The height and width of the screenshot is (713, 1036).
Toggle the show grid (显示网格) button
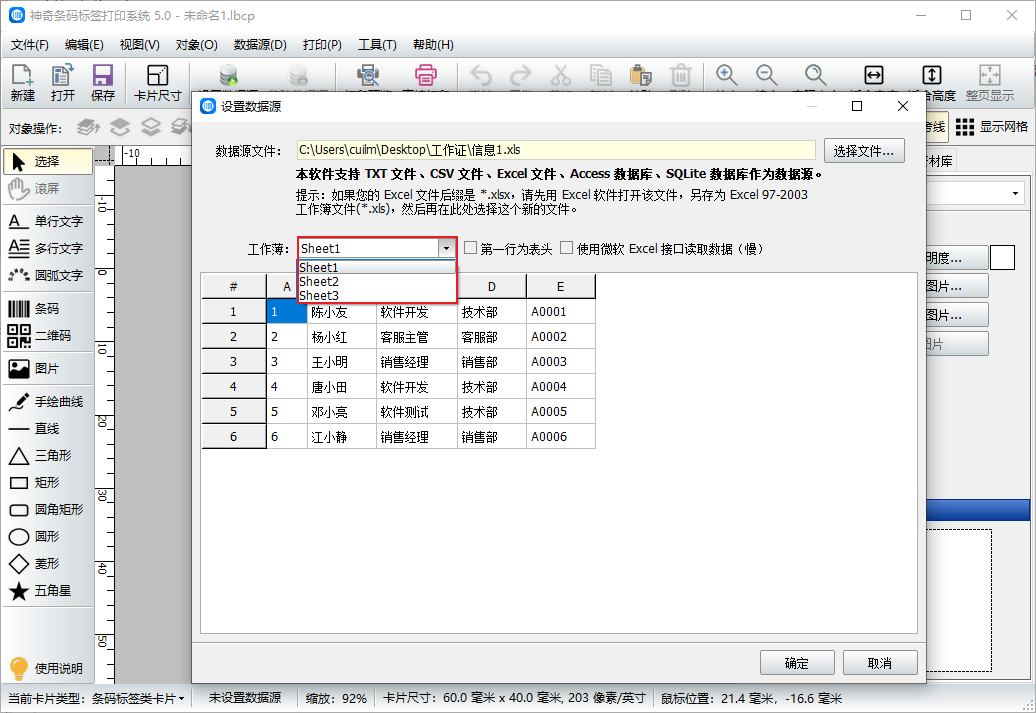(991, 127)
